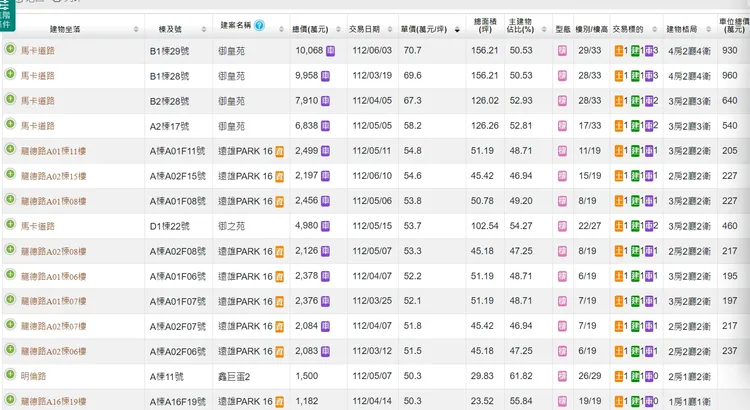The image size is (750, 410).
Task: Click sort arrows on 建物格局 column header
Action: coord(708,30)
